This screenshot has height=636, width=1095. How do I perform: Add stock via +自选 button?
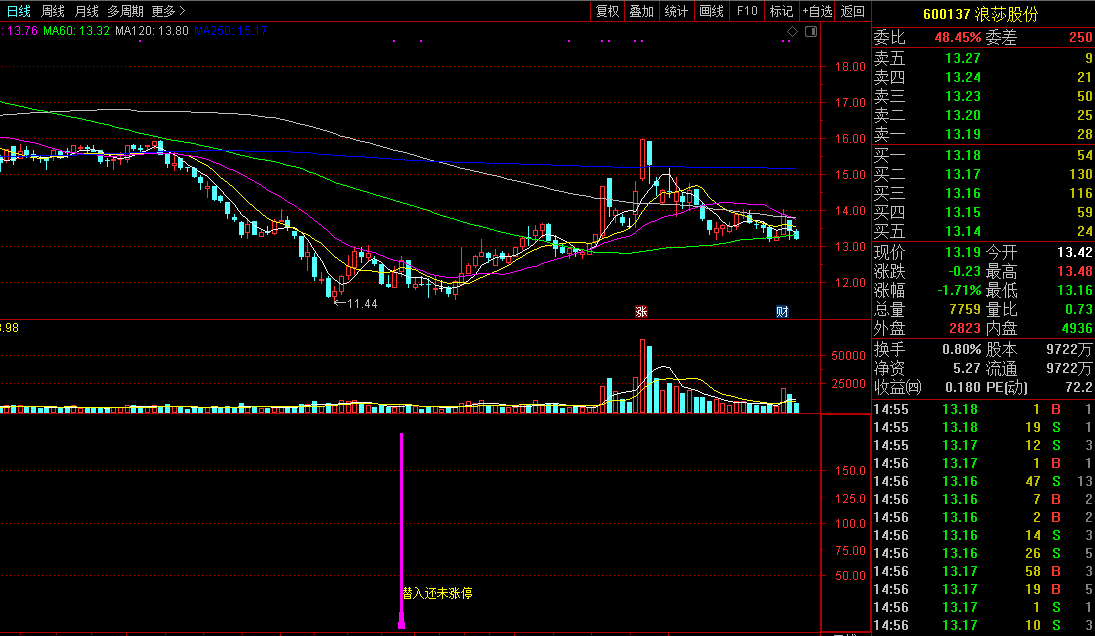click(817, 11)
